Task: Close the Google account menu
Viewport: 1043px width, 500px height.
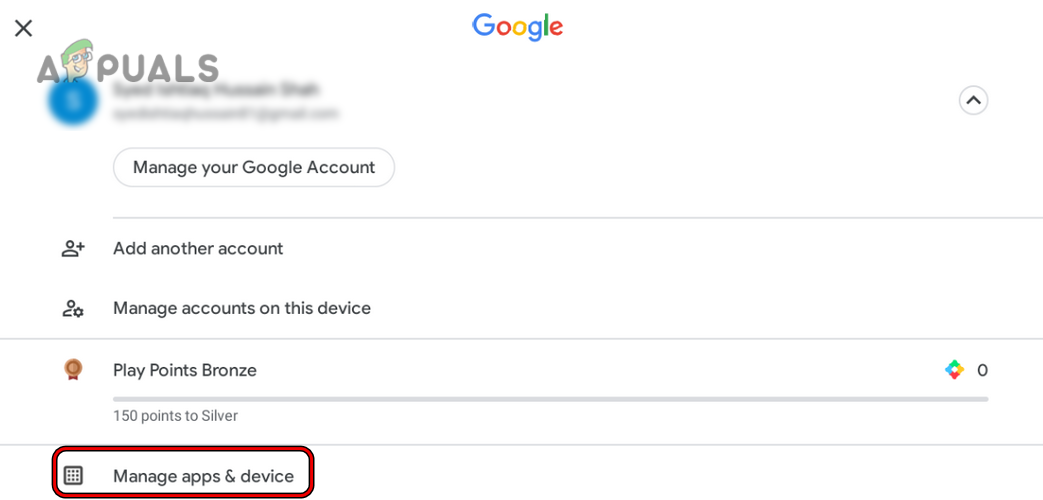Action: (23, 28)
